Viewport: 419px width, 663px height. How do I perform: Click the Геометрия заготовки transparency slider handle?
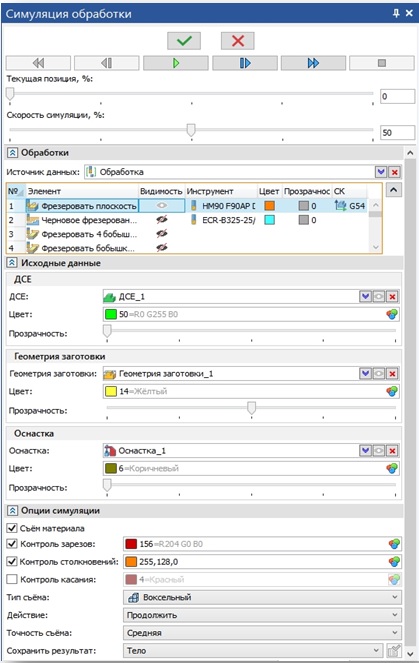click(x=252, y=408)
